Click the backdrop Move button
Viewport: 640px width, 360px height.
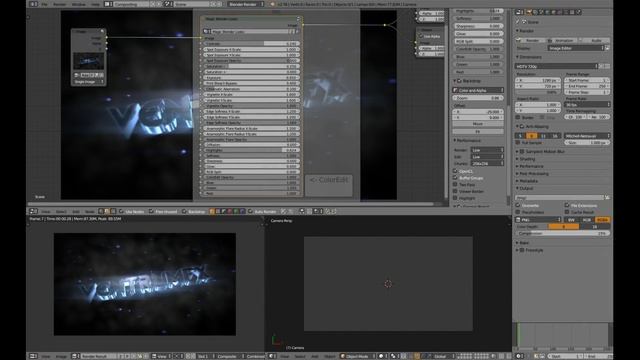tap(478, 124)
